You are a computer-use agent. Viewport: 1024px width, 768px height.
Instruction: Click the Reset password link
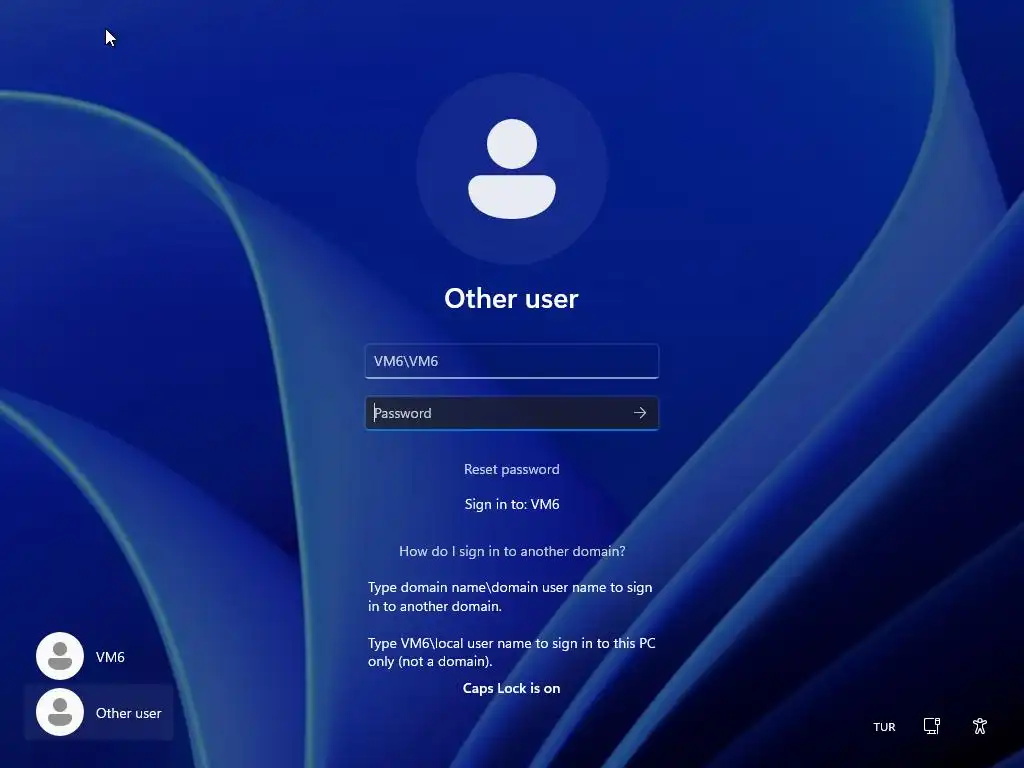[x=512, y=469]
